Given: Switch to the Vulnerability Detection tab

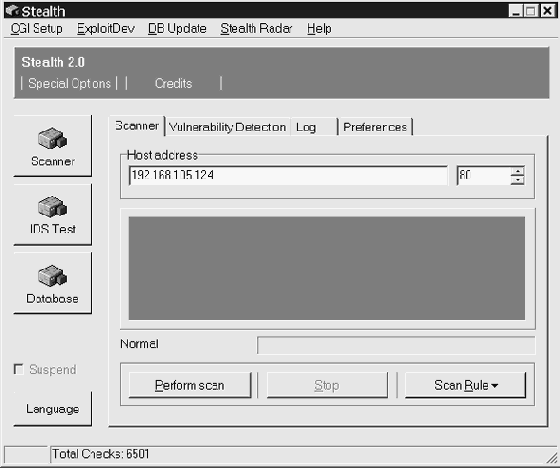Looking at the screenshot, I should pyautogui.click(x=228, y=127).
